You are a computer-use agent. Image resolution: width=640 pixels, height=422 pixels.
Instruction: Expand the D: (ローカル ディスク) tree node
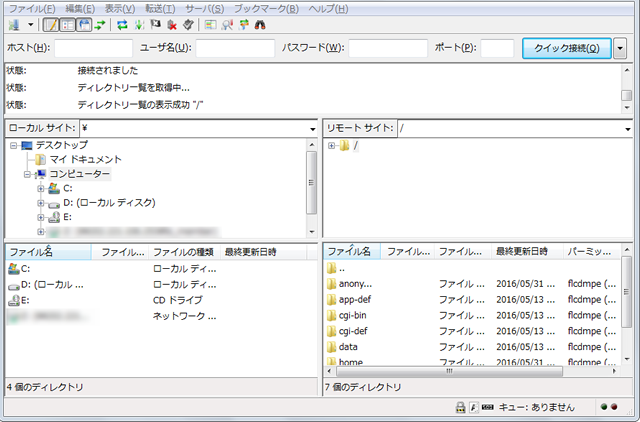(40, 203)
